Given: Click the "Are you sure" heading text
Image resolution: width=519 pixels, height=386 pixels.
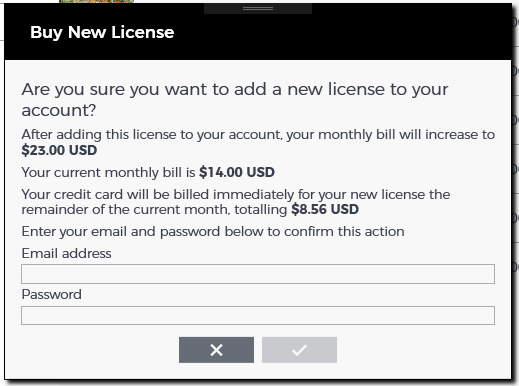Looking at the screenshot, I should pos(235,99).
